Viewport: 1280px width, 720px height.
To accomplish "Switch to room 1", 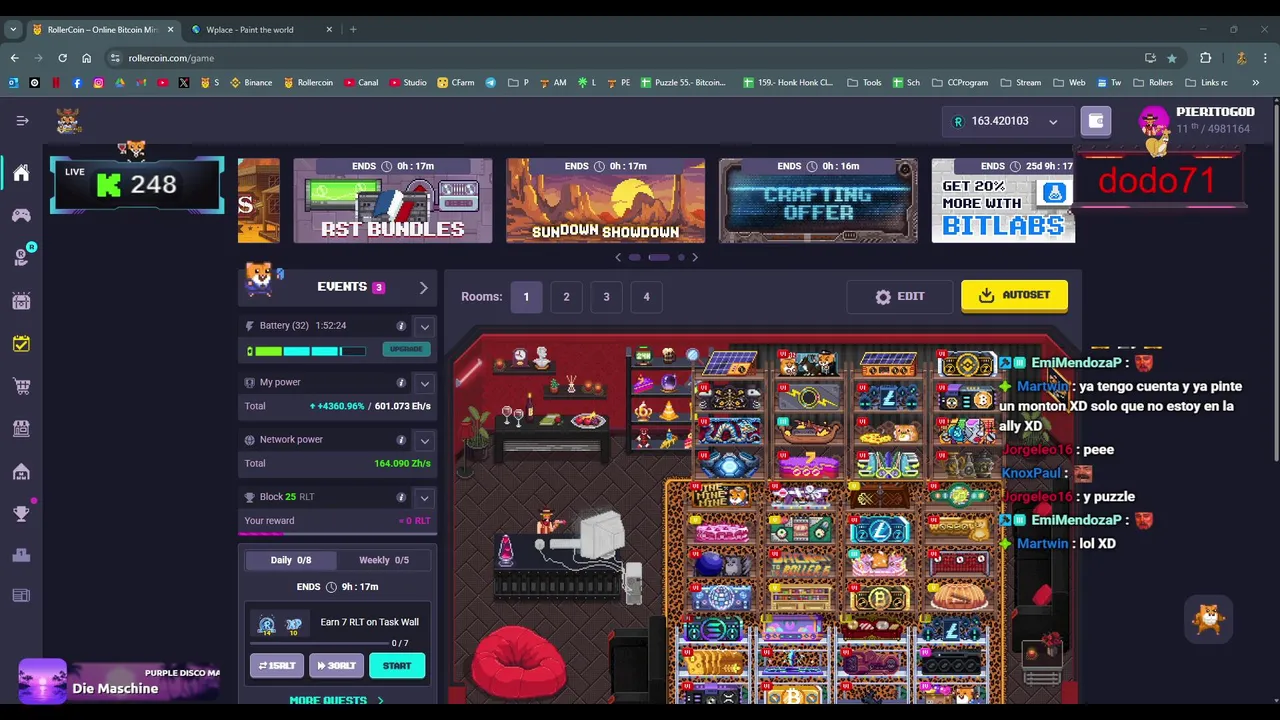I will click(526, 297).
